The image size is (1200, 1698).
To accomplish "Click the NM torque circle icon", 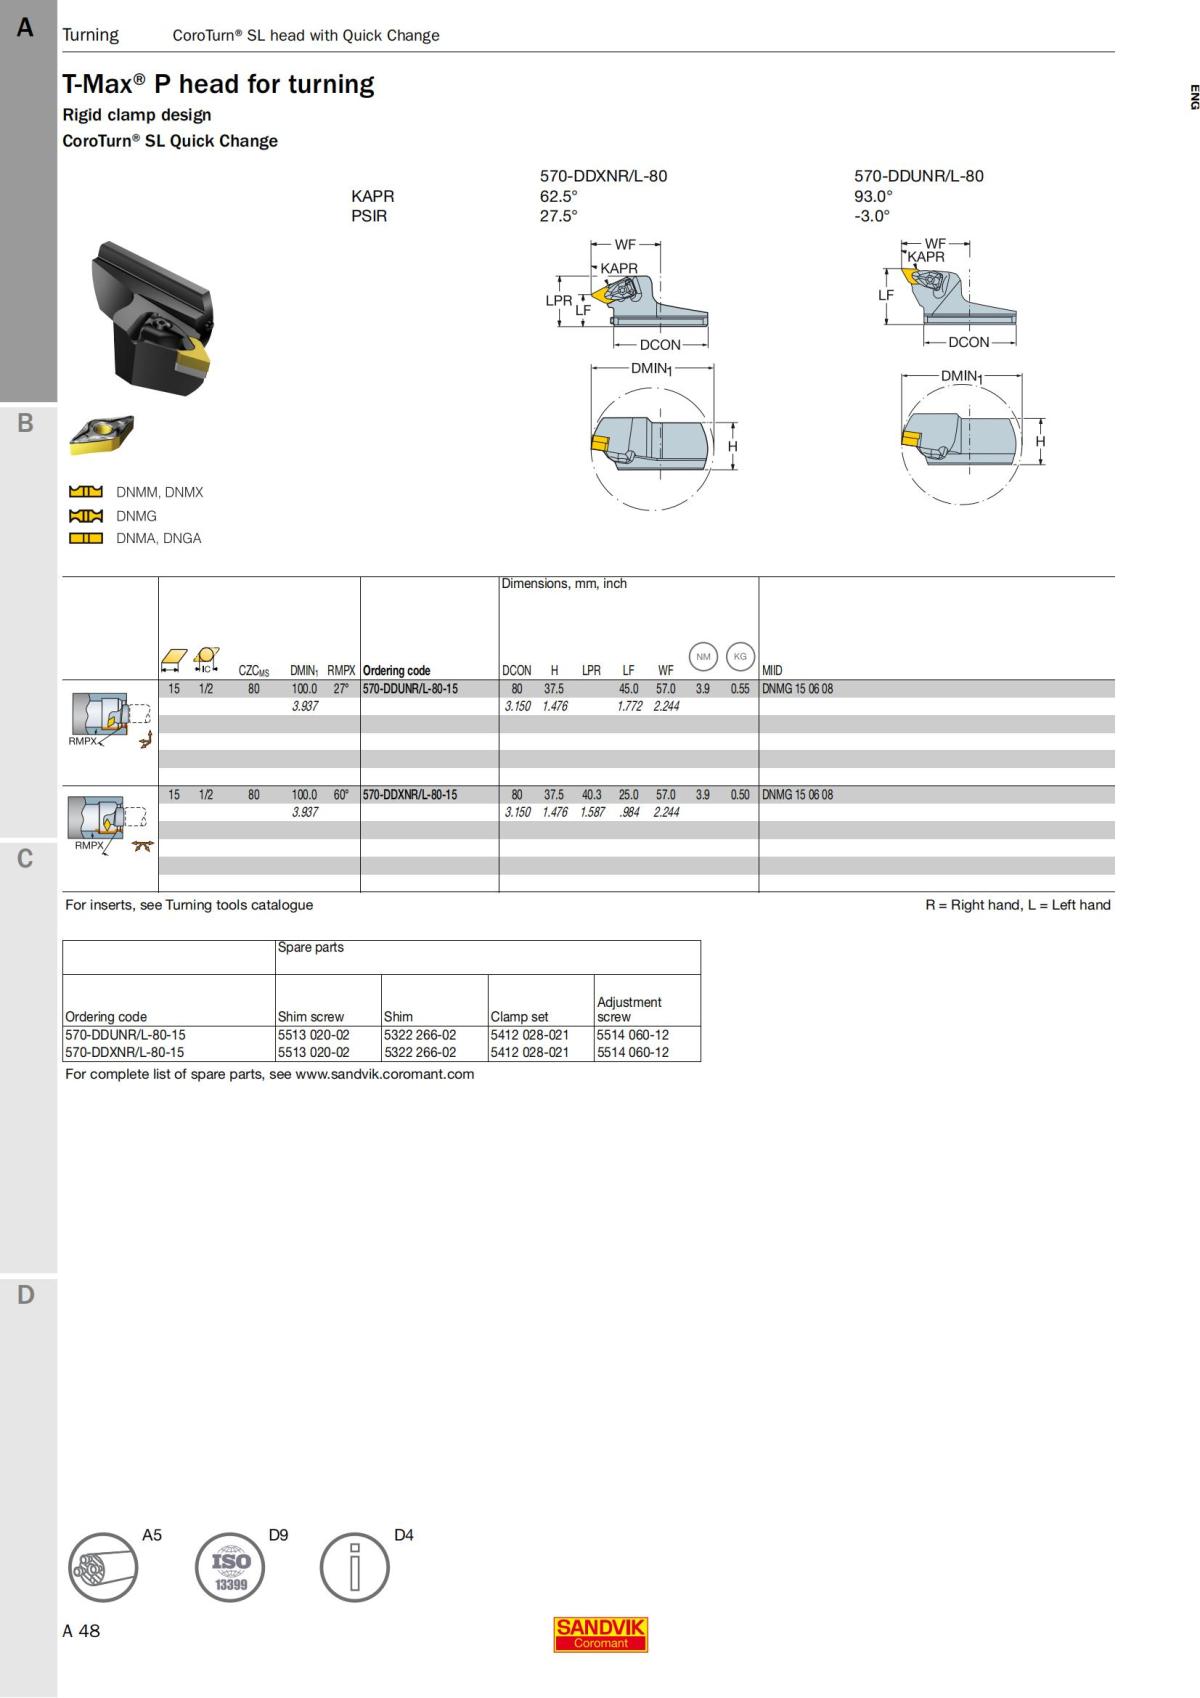I will (704, 656).
